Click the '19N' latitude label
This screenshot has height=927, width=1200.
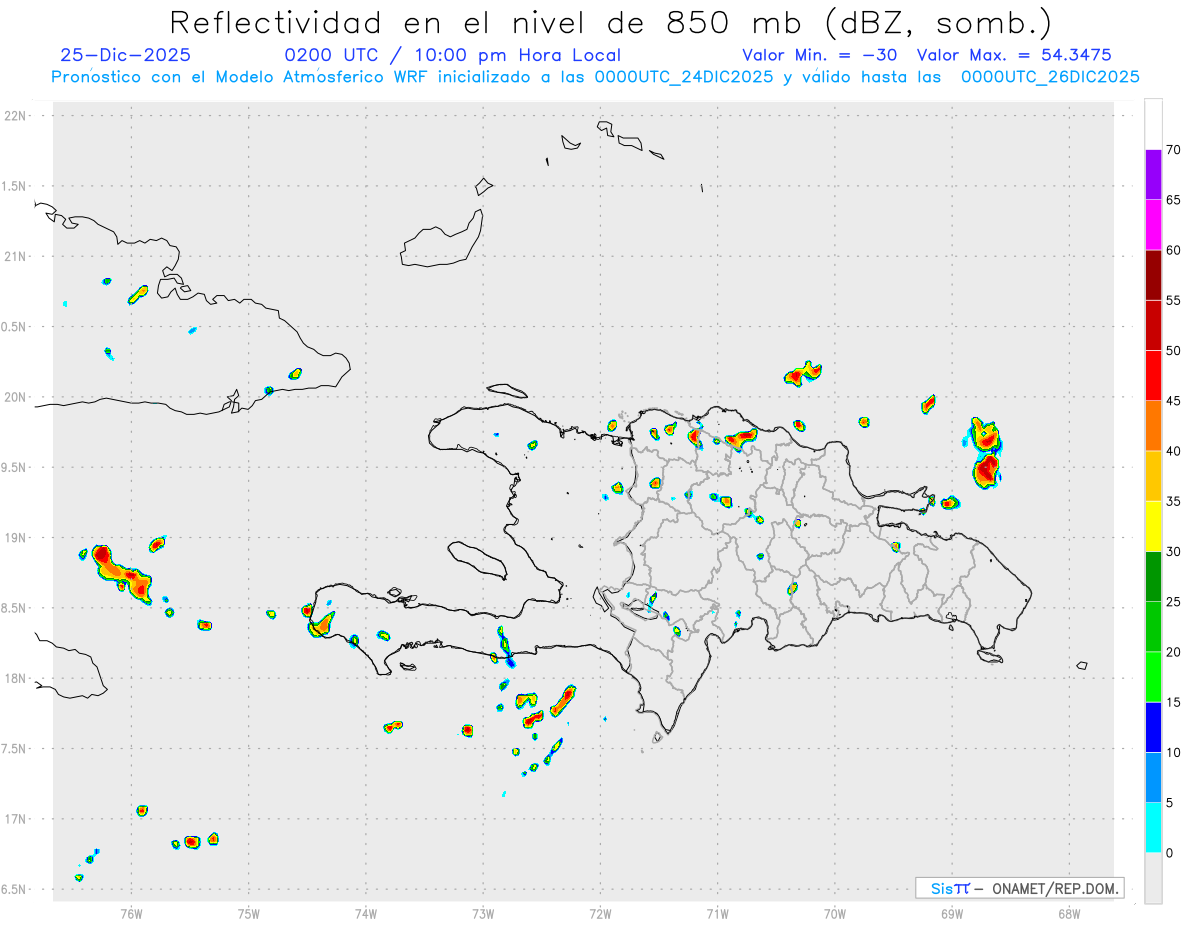(15, 538)
